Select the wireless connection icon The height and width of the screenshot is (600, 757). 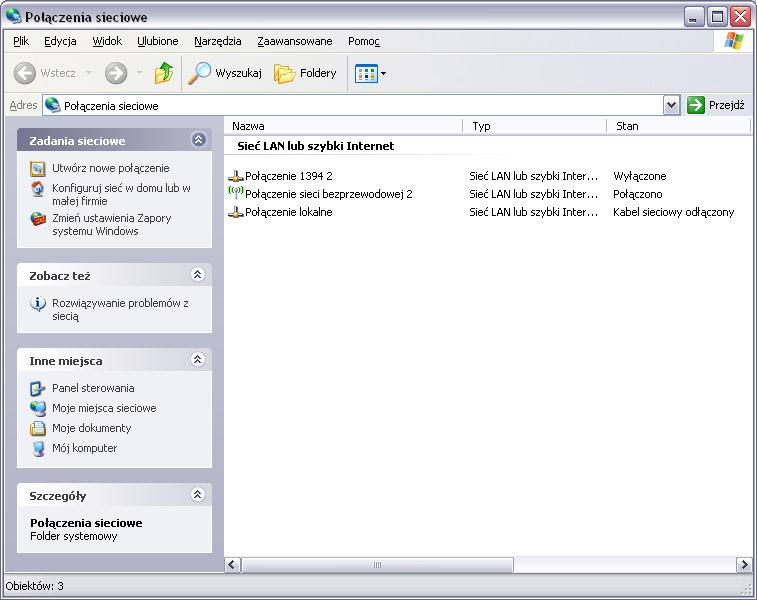(236, 193)
